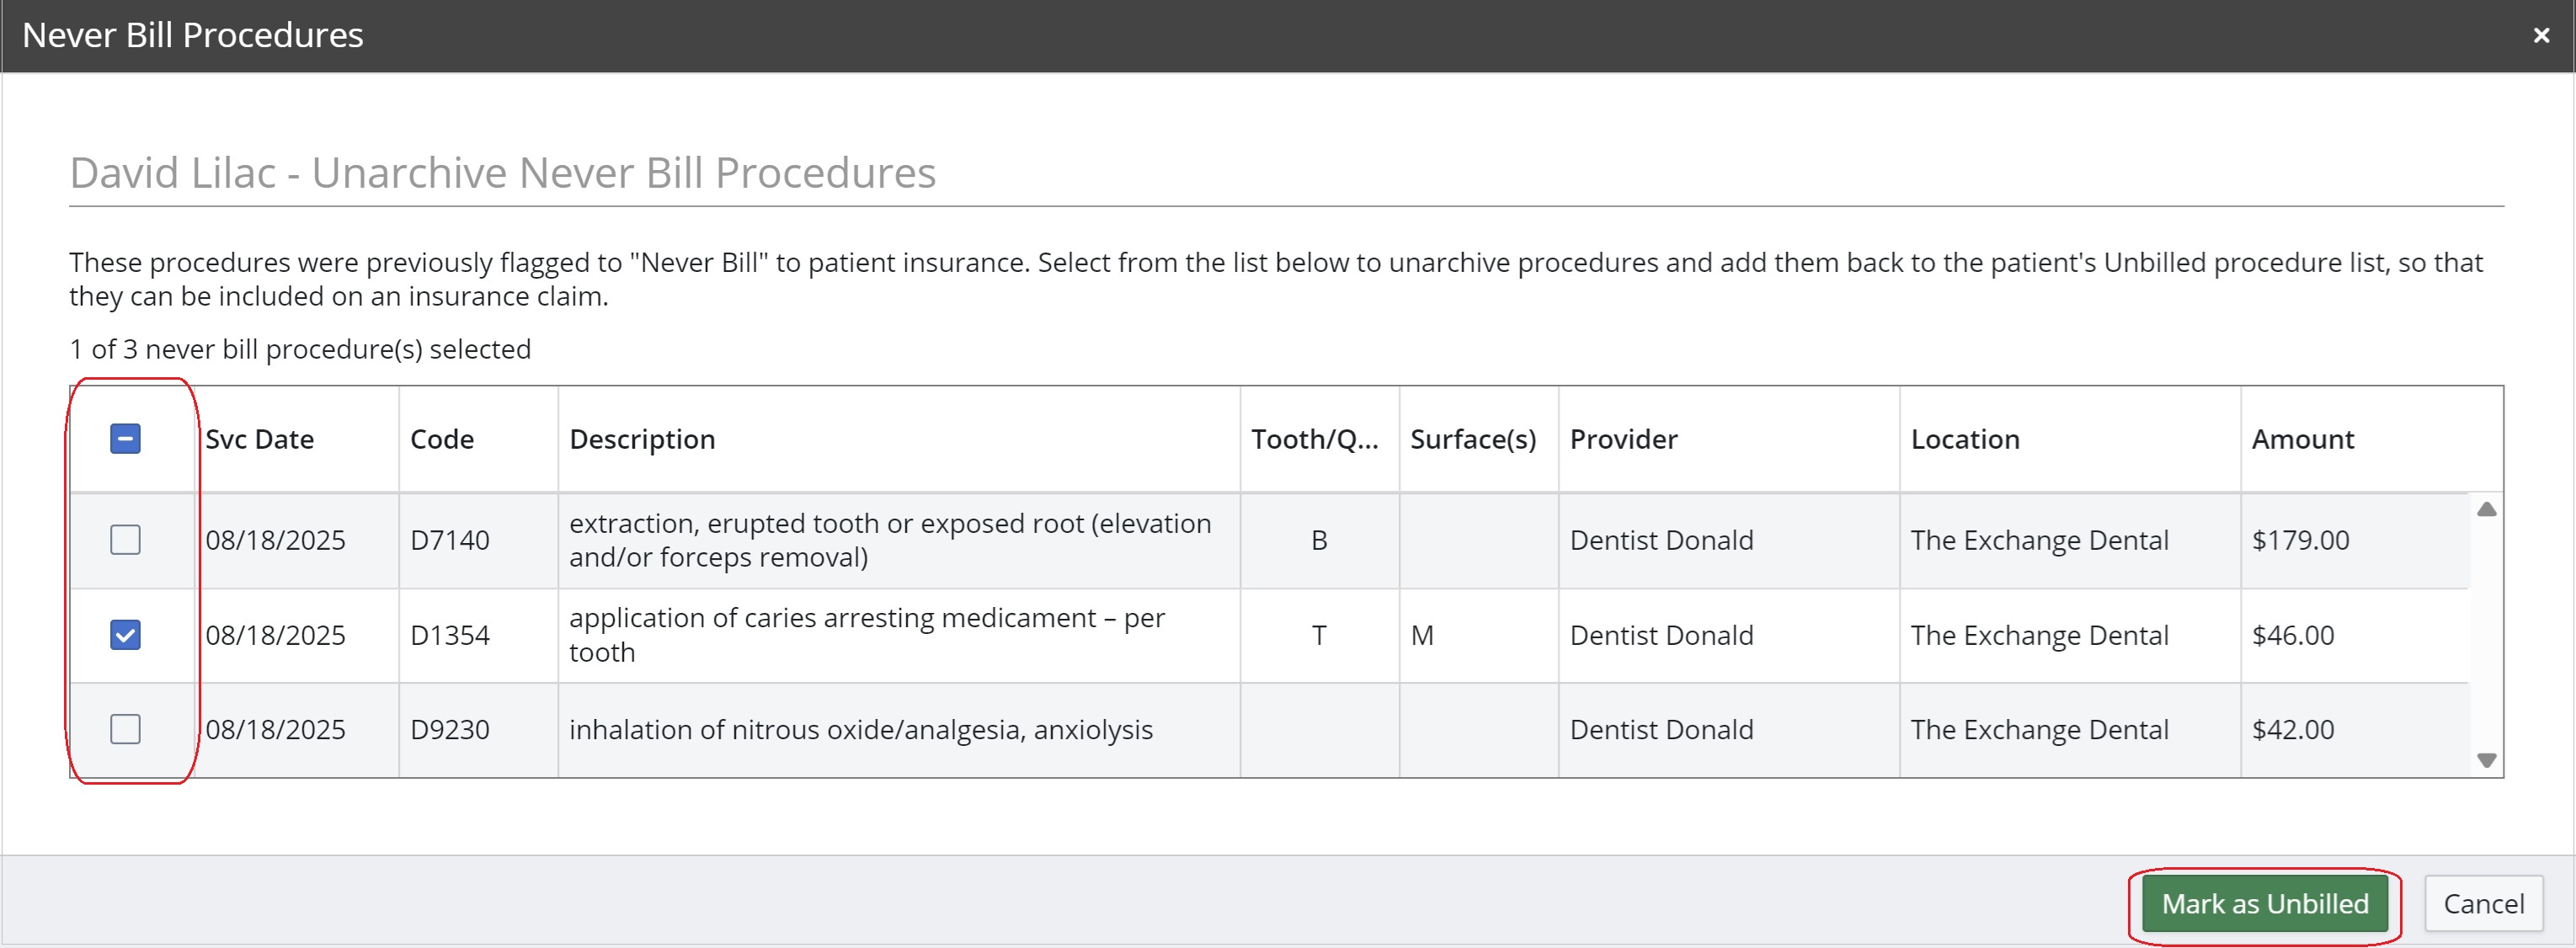Image resolution: width=2576 pixels, height=948 pixels.
Task: Sort by Svc Date column header
Action: 260,440
